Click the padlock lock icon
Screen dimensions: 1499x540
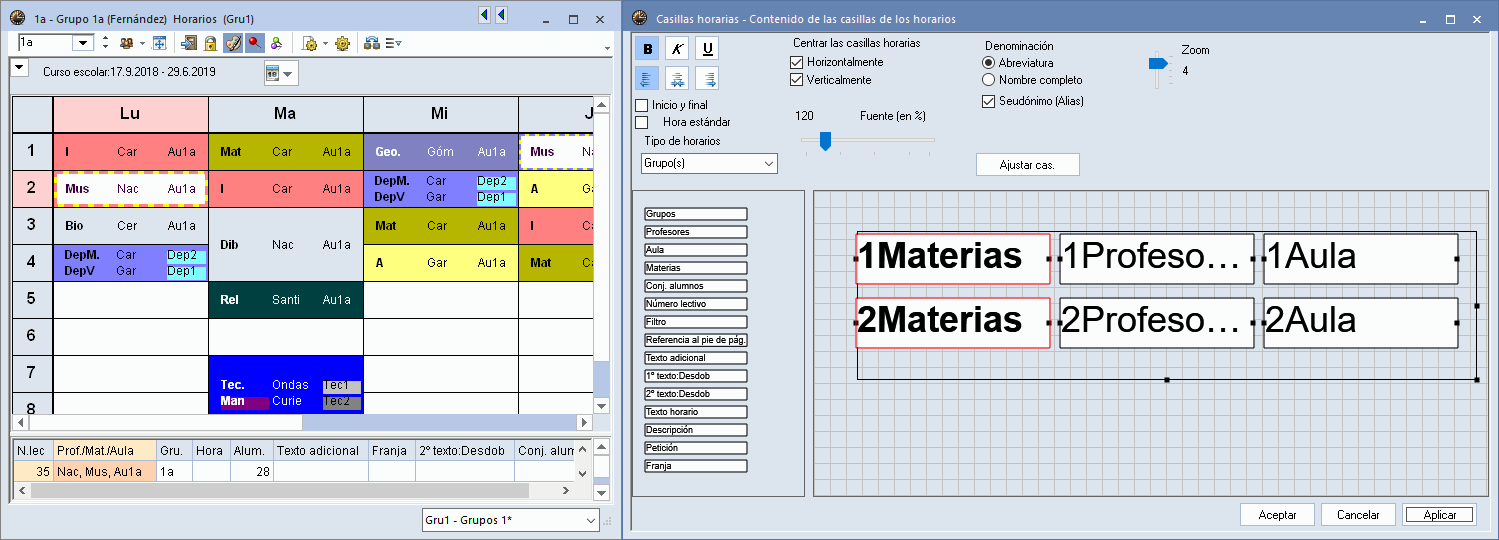tap(210, 43)
